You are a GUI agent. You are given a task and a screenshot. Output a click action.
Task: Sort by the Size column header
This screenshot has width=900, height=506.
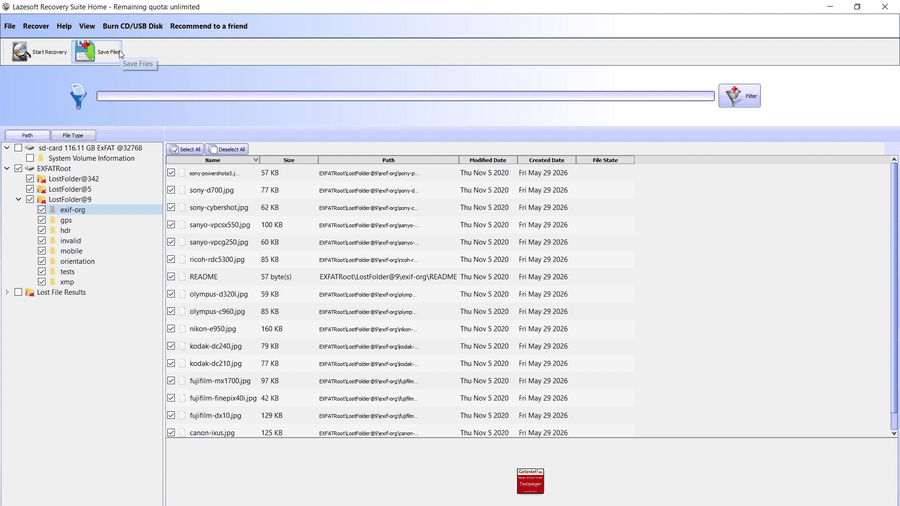tap(289, 160)
